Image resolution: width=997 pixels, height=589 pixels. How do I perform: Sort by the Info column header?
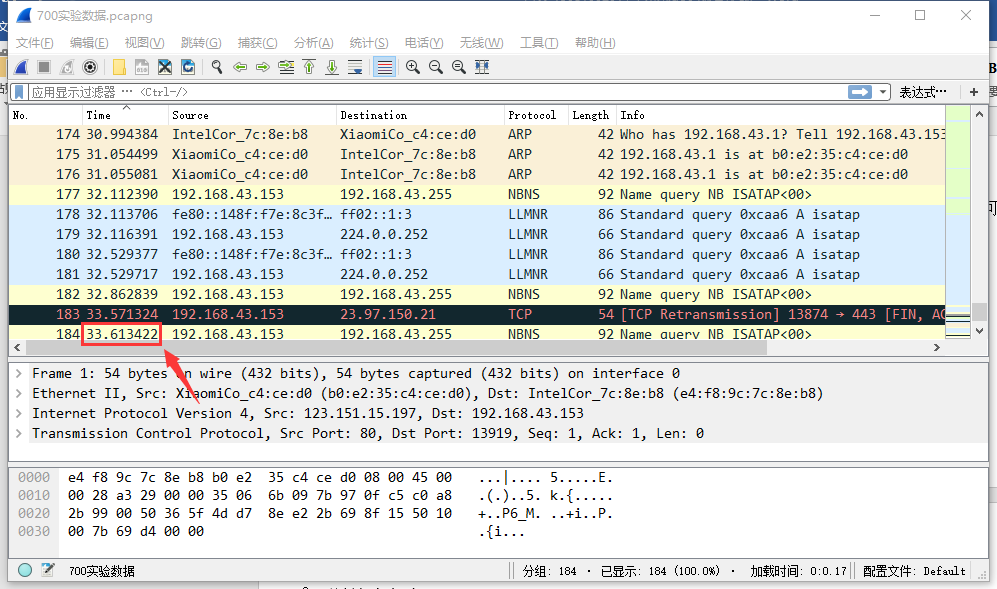click(x=781, y=115)
